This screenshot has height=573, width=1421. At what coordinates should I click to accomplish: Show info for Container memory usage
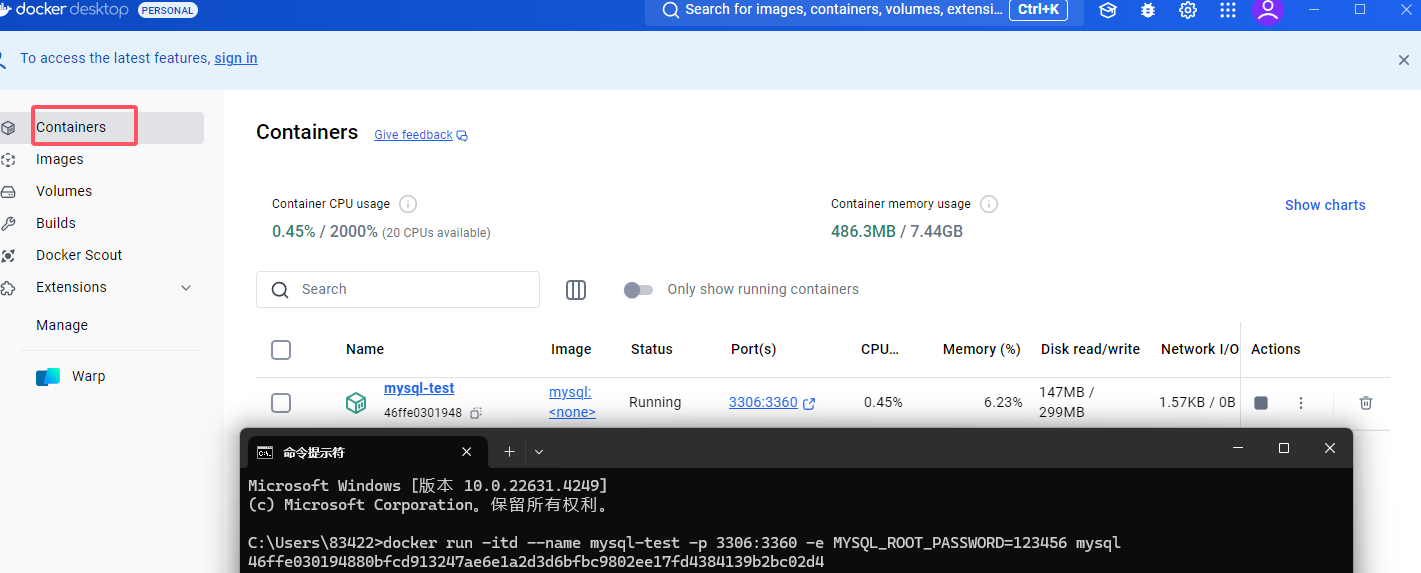[x=989, y=204]
